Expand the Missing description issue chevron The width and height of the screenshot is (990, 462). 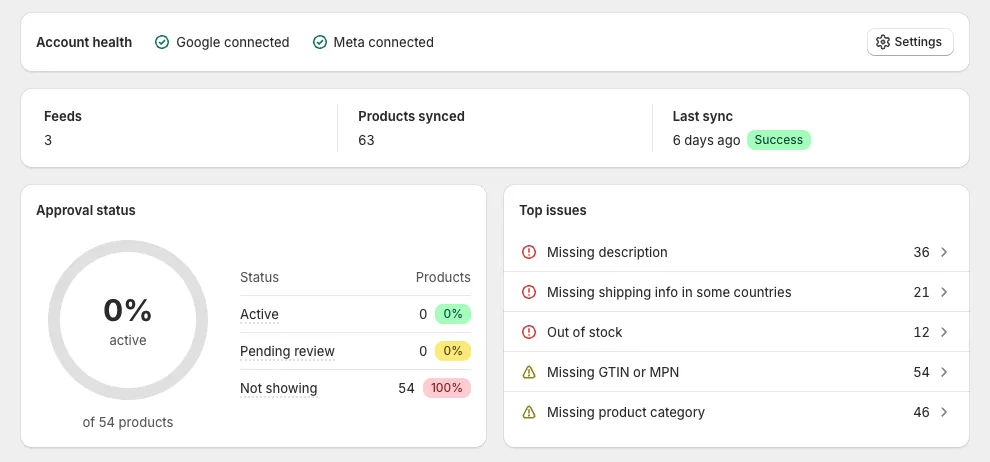(945, 252)
